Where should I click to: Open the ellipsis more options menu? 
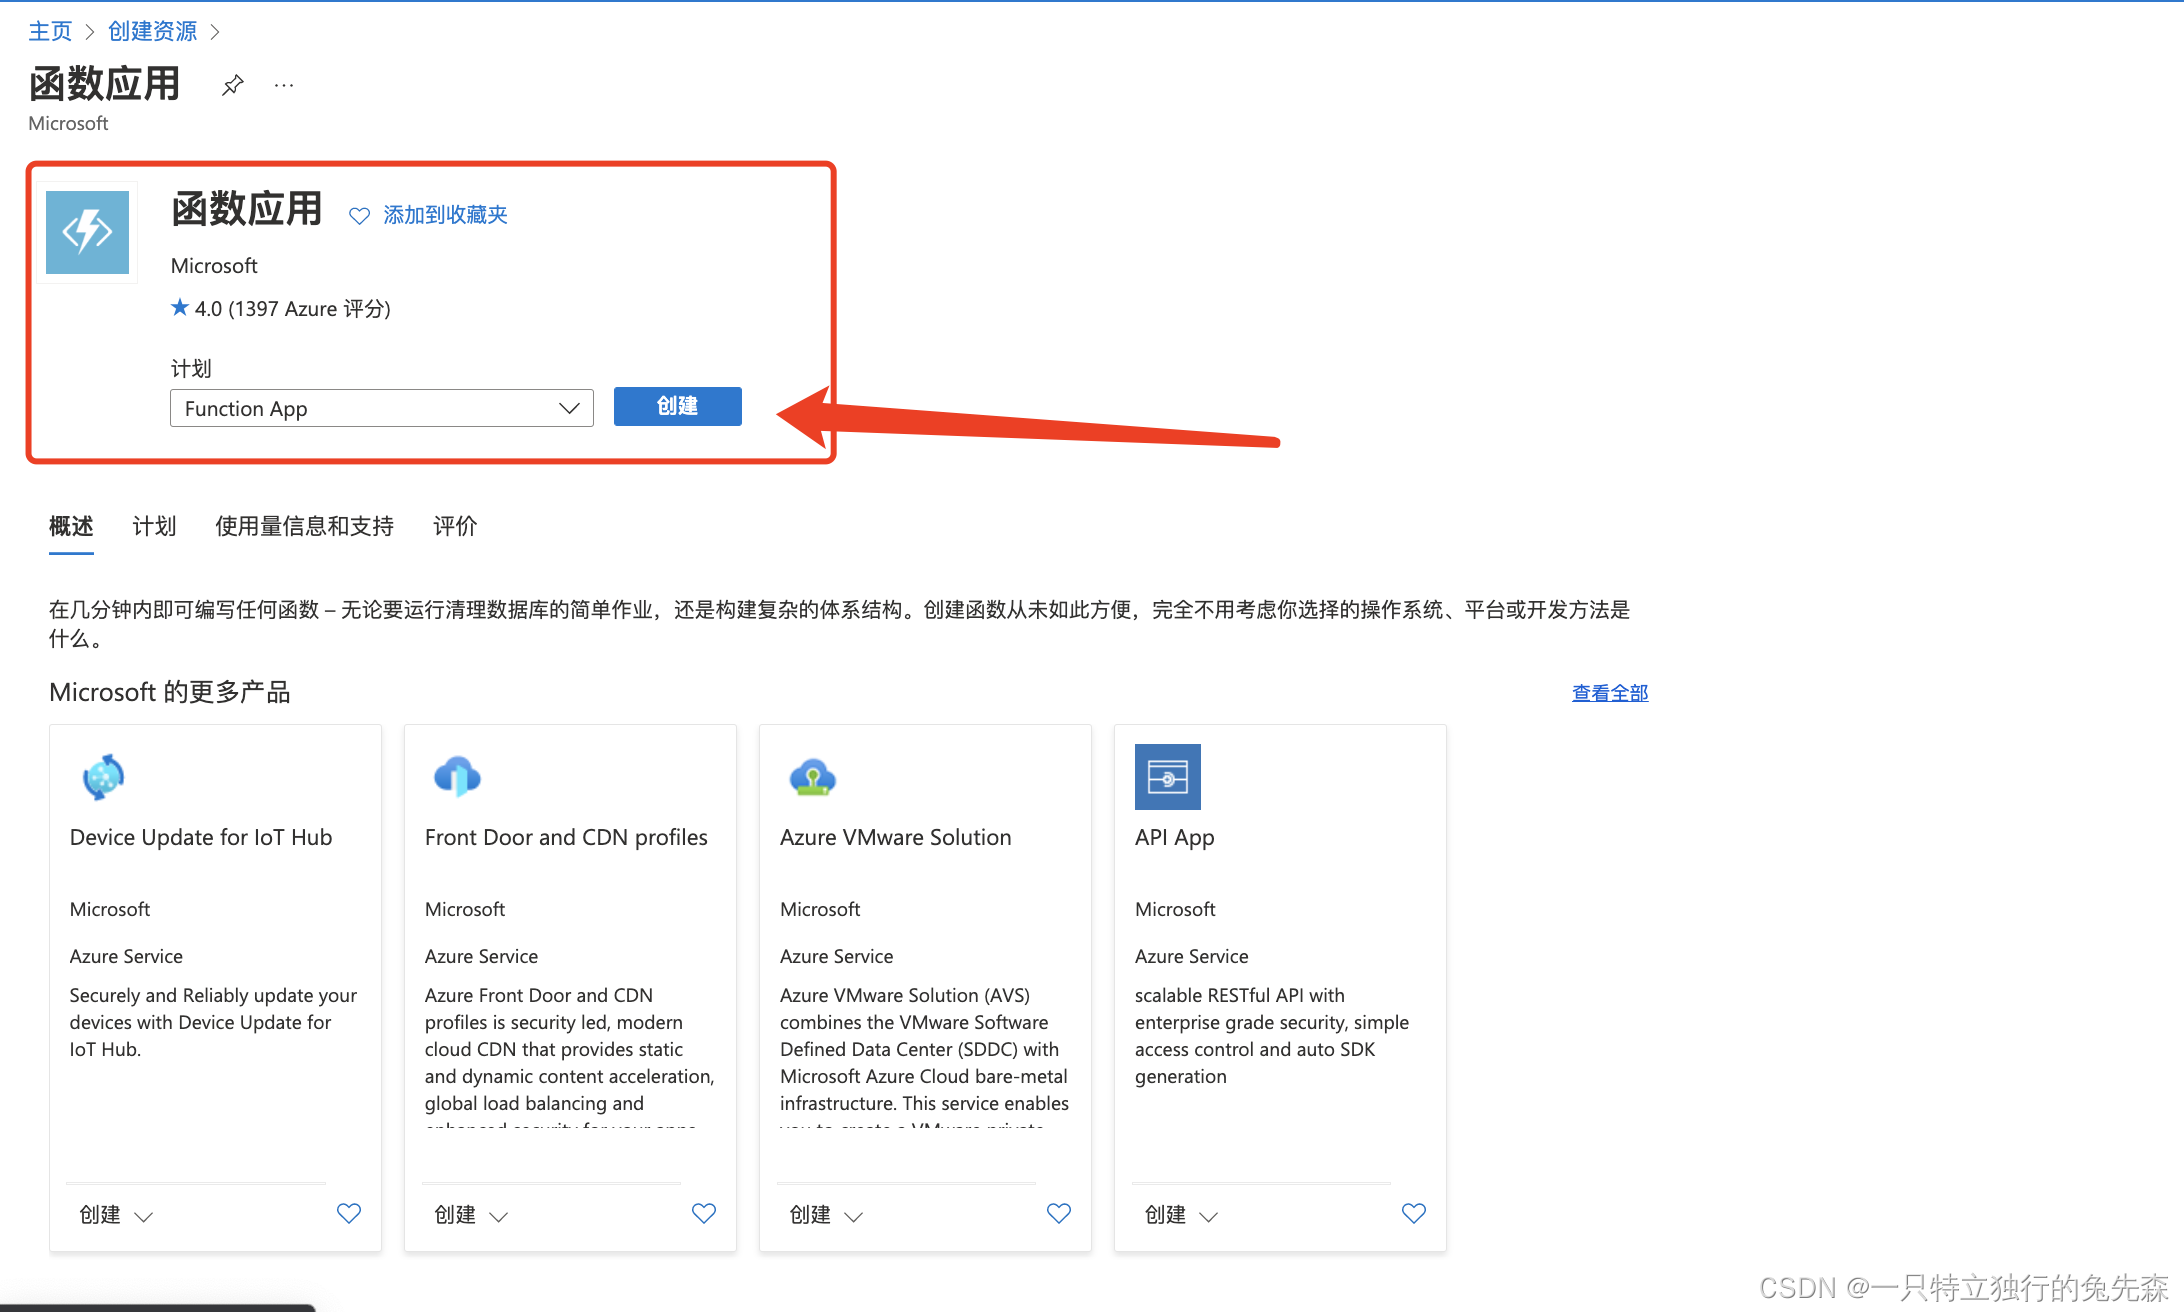(284, 86)
